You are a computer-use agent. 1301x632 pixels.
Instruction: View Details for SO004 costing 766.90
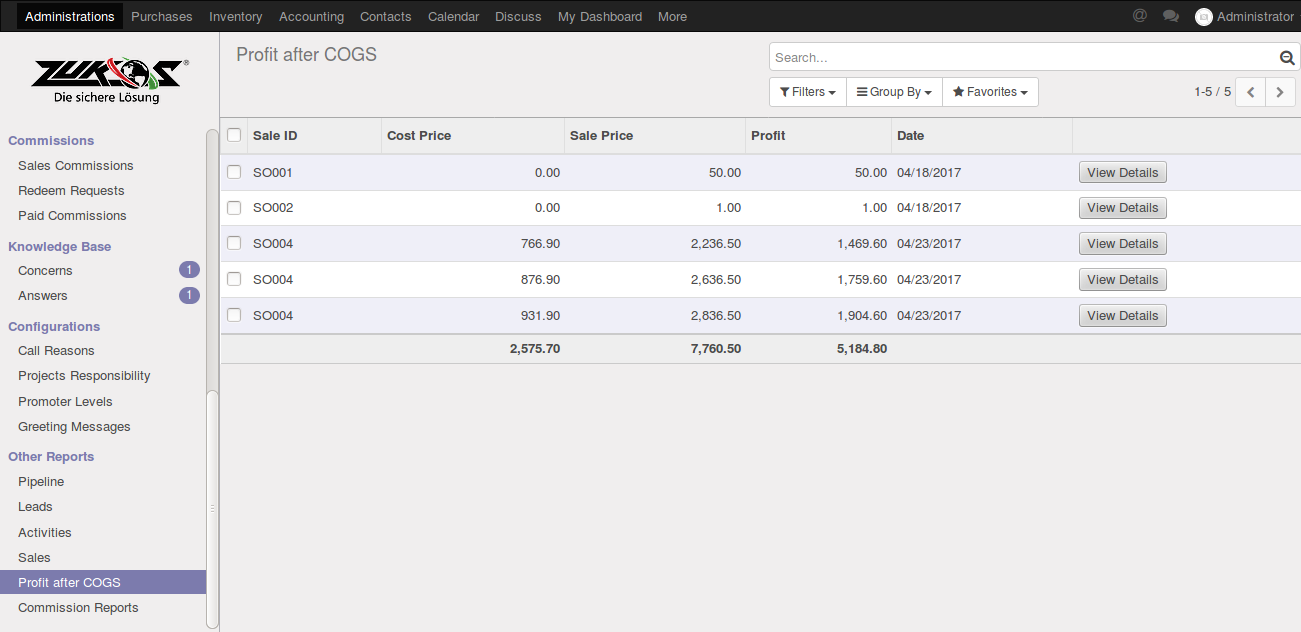click(x=1122, y=243)
